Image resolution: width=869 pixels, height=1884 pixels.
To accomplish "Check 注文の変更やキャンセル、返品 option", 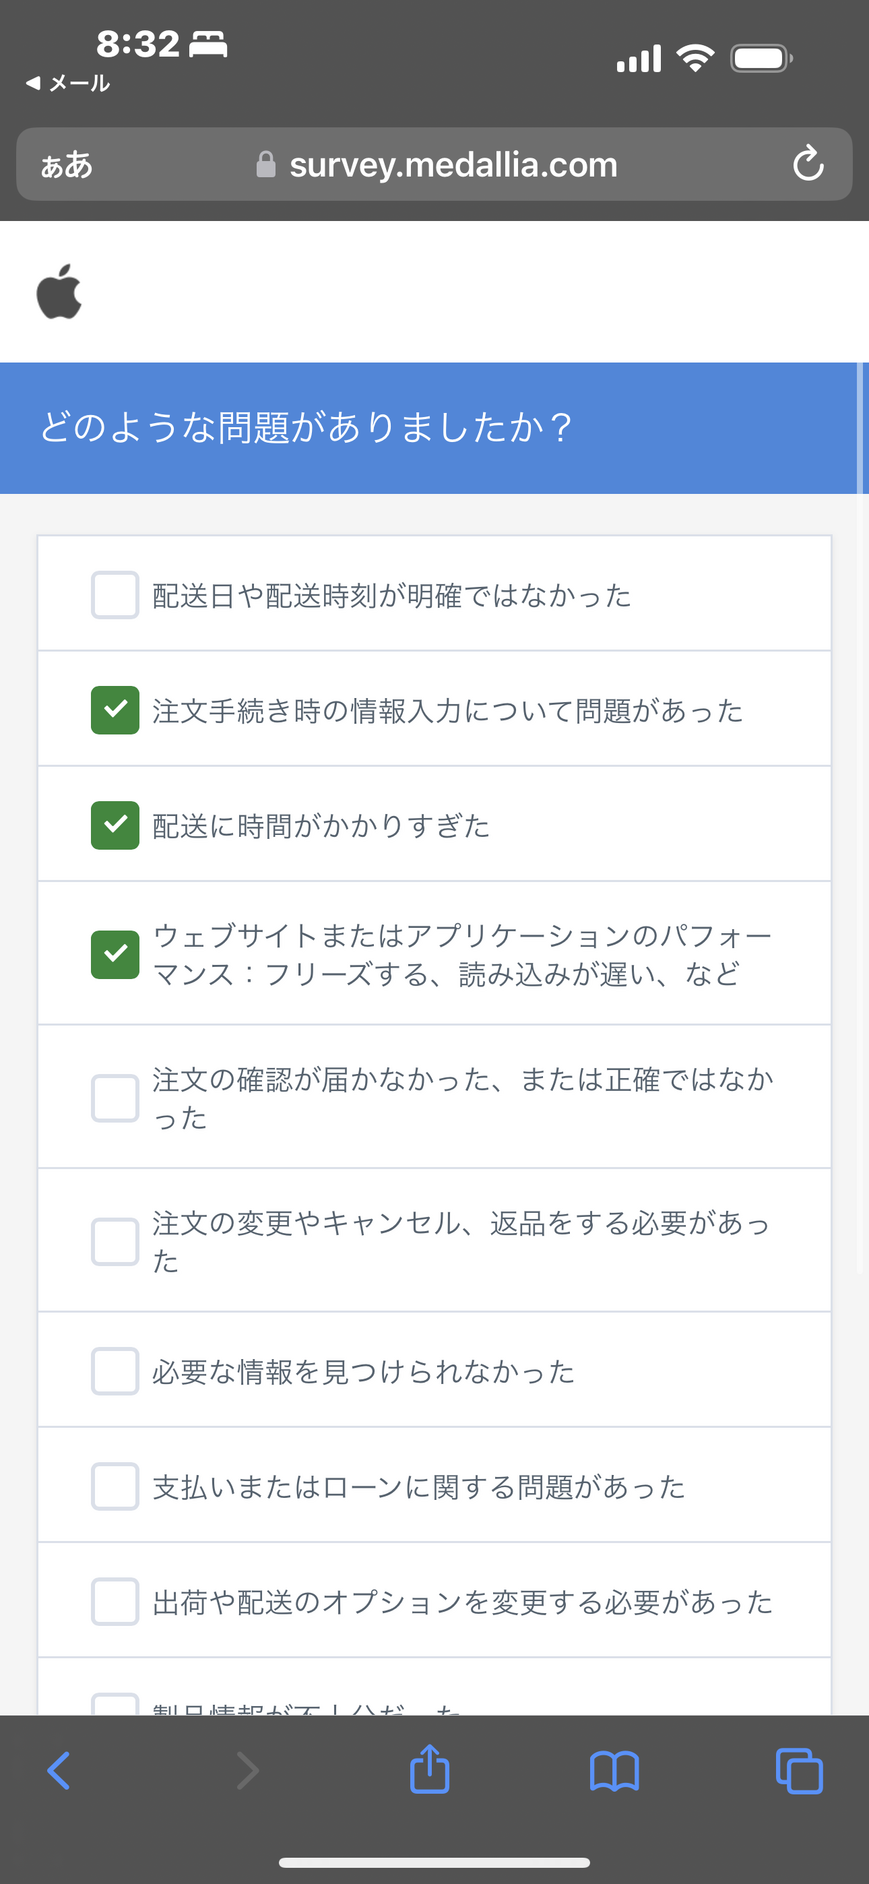I will tap(115, 1241).
